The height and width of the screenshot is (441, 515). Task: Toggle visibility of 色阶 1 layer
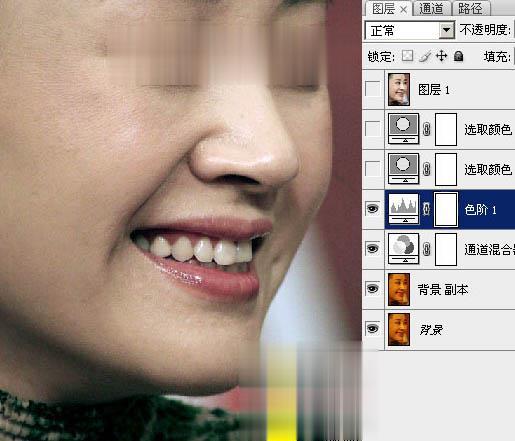373,209
